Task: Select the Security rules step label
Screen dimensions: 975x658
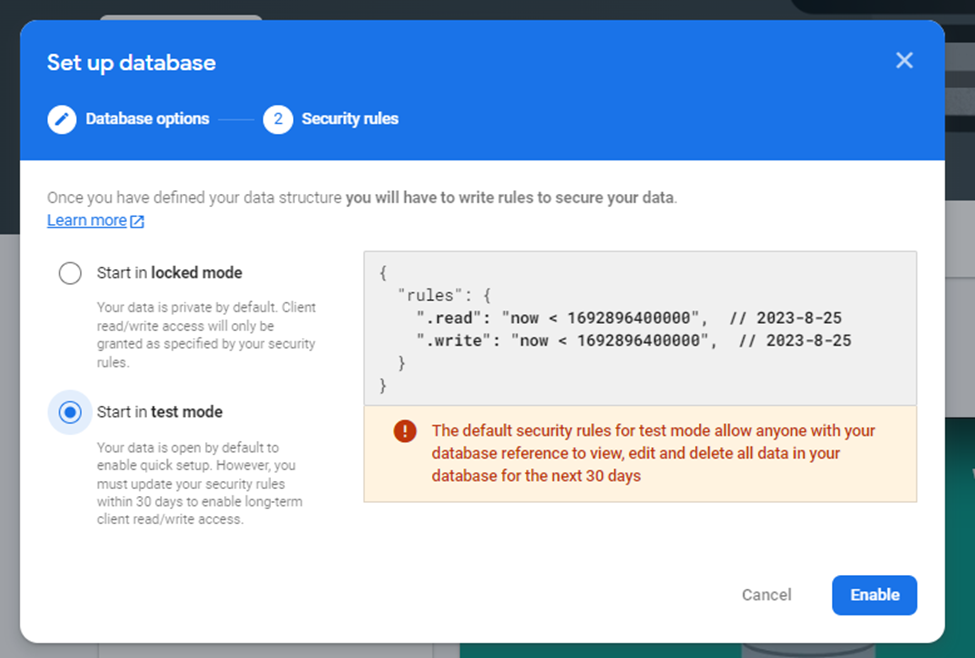Action: tap(350, 119)
